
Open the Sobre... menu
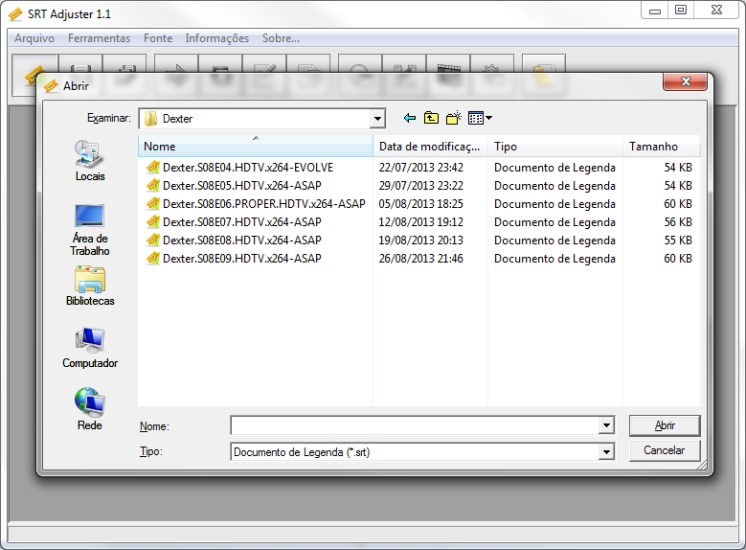(281, 38)
